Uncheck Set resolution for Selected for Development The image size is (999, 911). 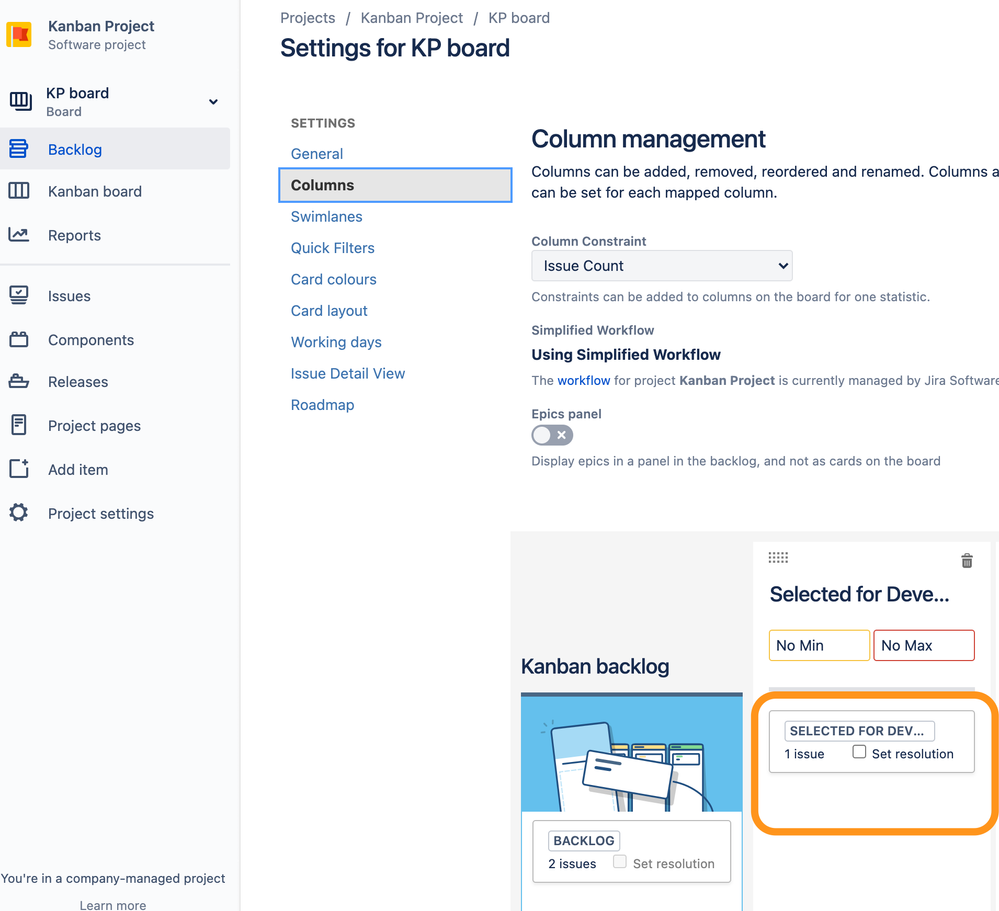[x=859, y=752]
